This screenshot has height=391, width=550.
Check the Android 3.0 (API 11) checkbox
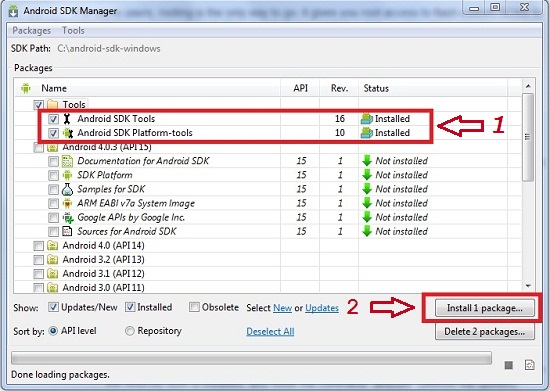pos(38,288)
